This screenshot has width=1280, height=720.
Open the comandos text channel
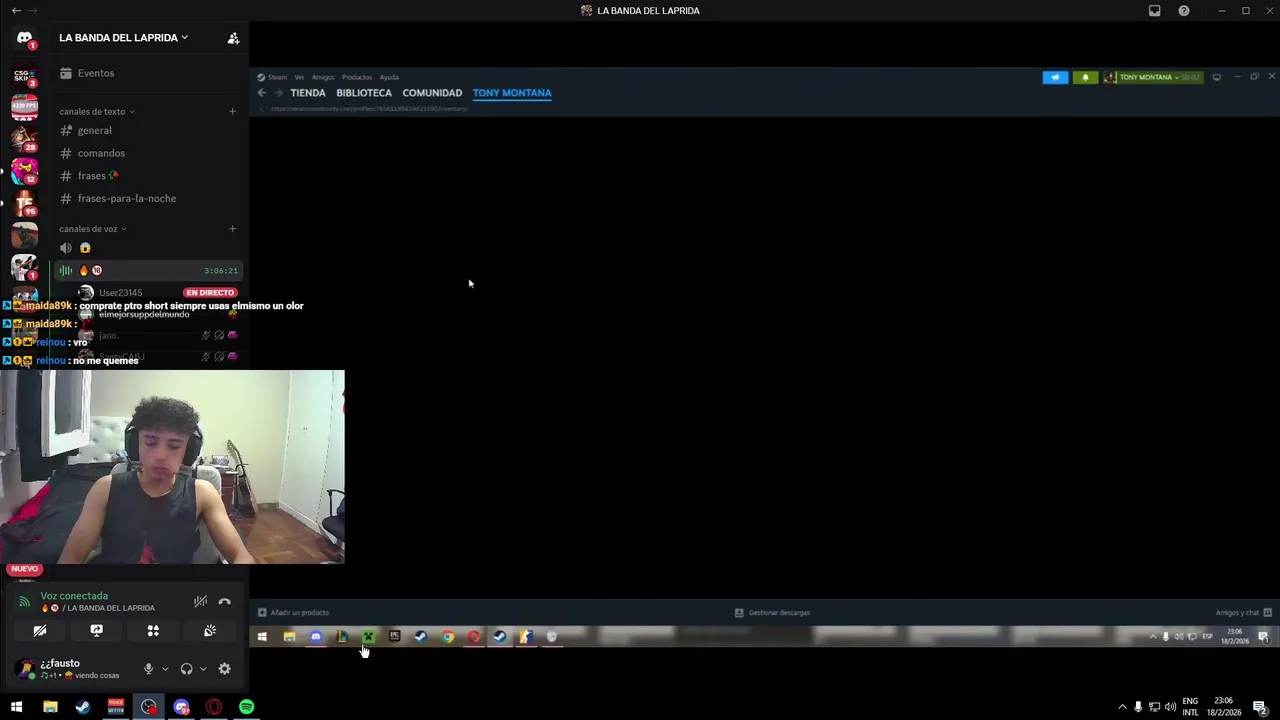pyautogui.click(x=147, y=153)
